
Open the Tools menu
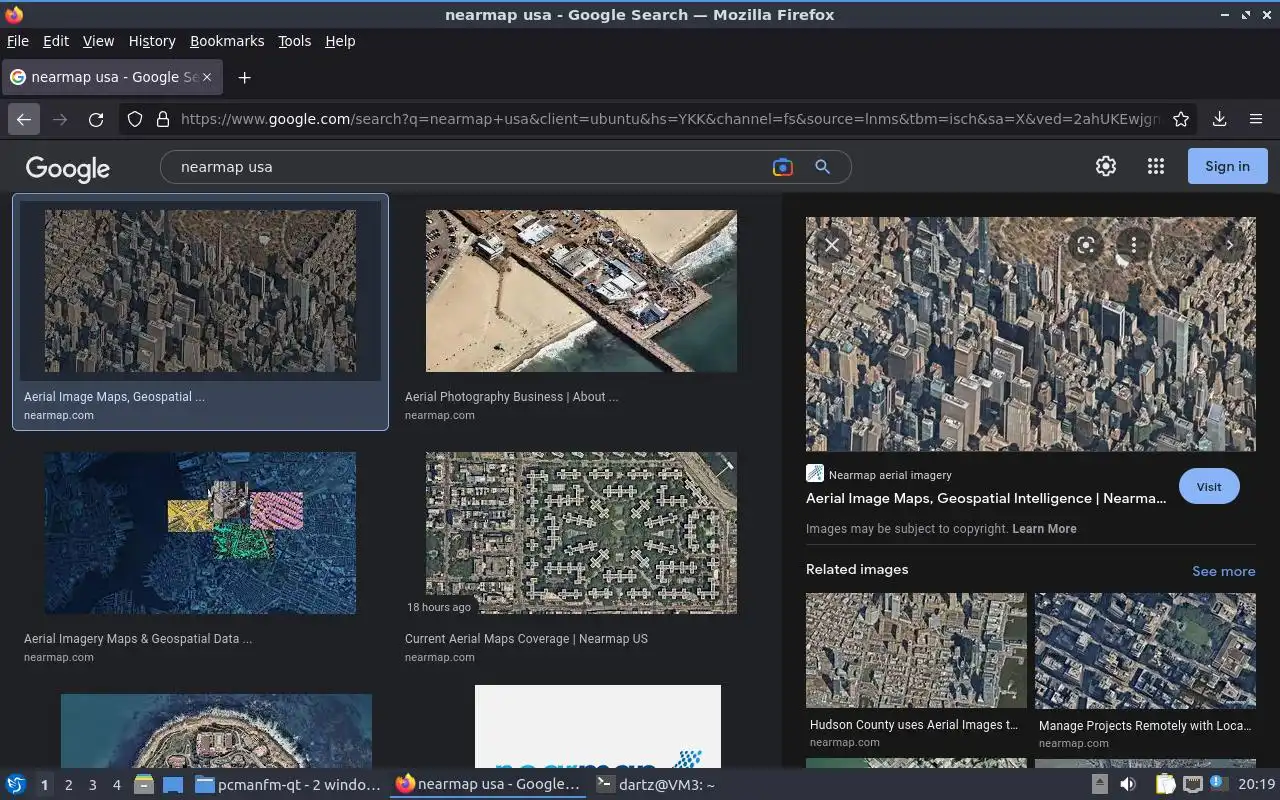click(294, 41)
